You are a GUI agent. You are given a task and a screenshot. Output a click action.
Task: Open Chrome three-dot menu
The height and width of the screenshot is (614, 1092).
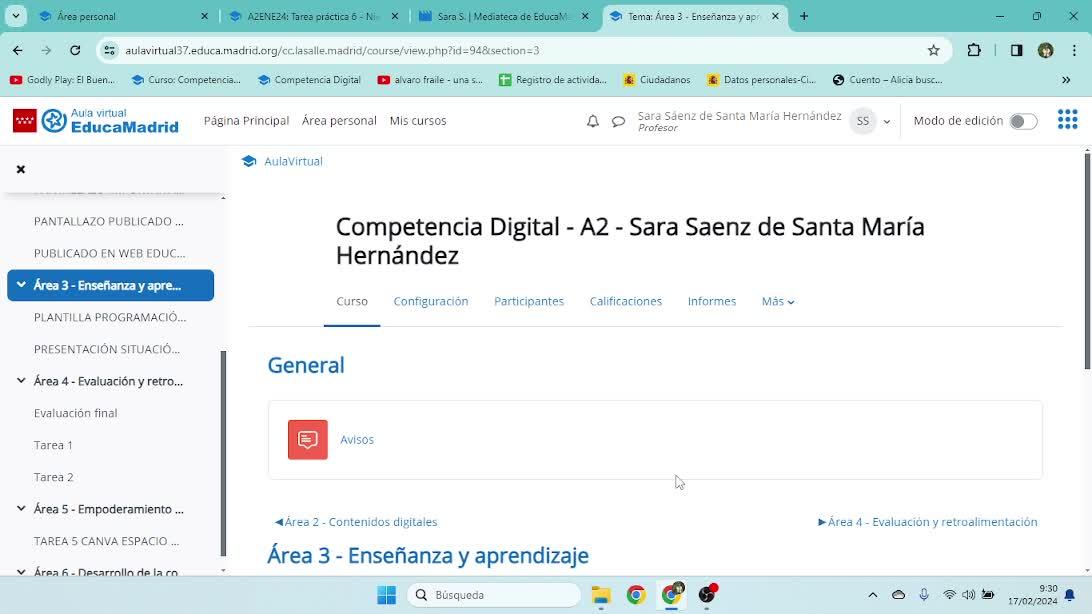point(1075,50)
